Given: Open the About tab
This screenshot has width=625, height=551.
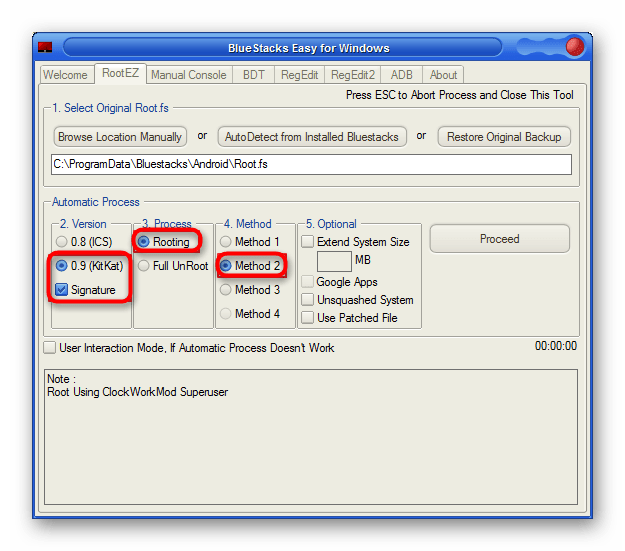Looking at the screenshot, I should coord(443,75).
